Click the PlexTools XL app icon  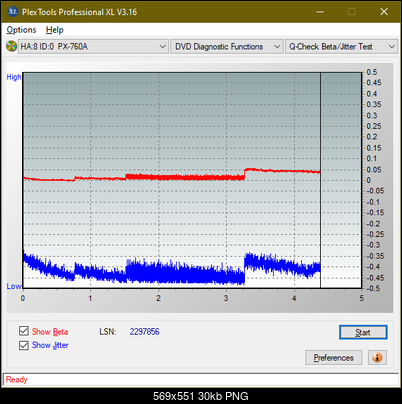pyautogui.click(x=12, y=12)
